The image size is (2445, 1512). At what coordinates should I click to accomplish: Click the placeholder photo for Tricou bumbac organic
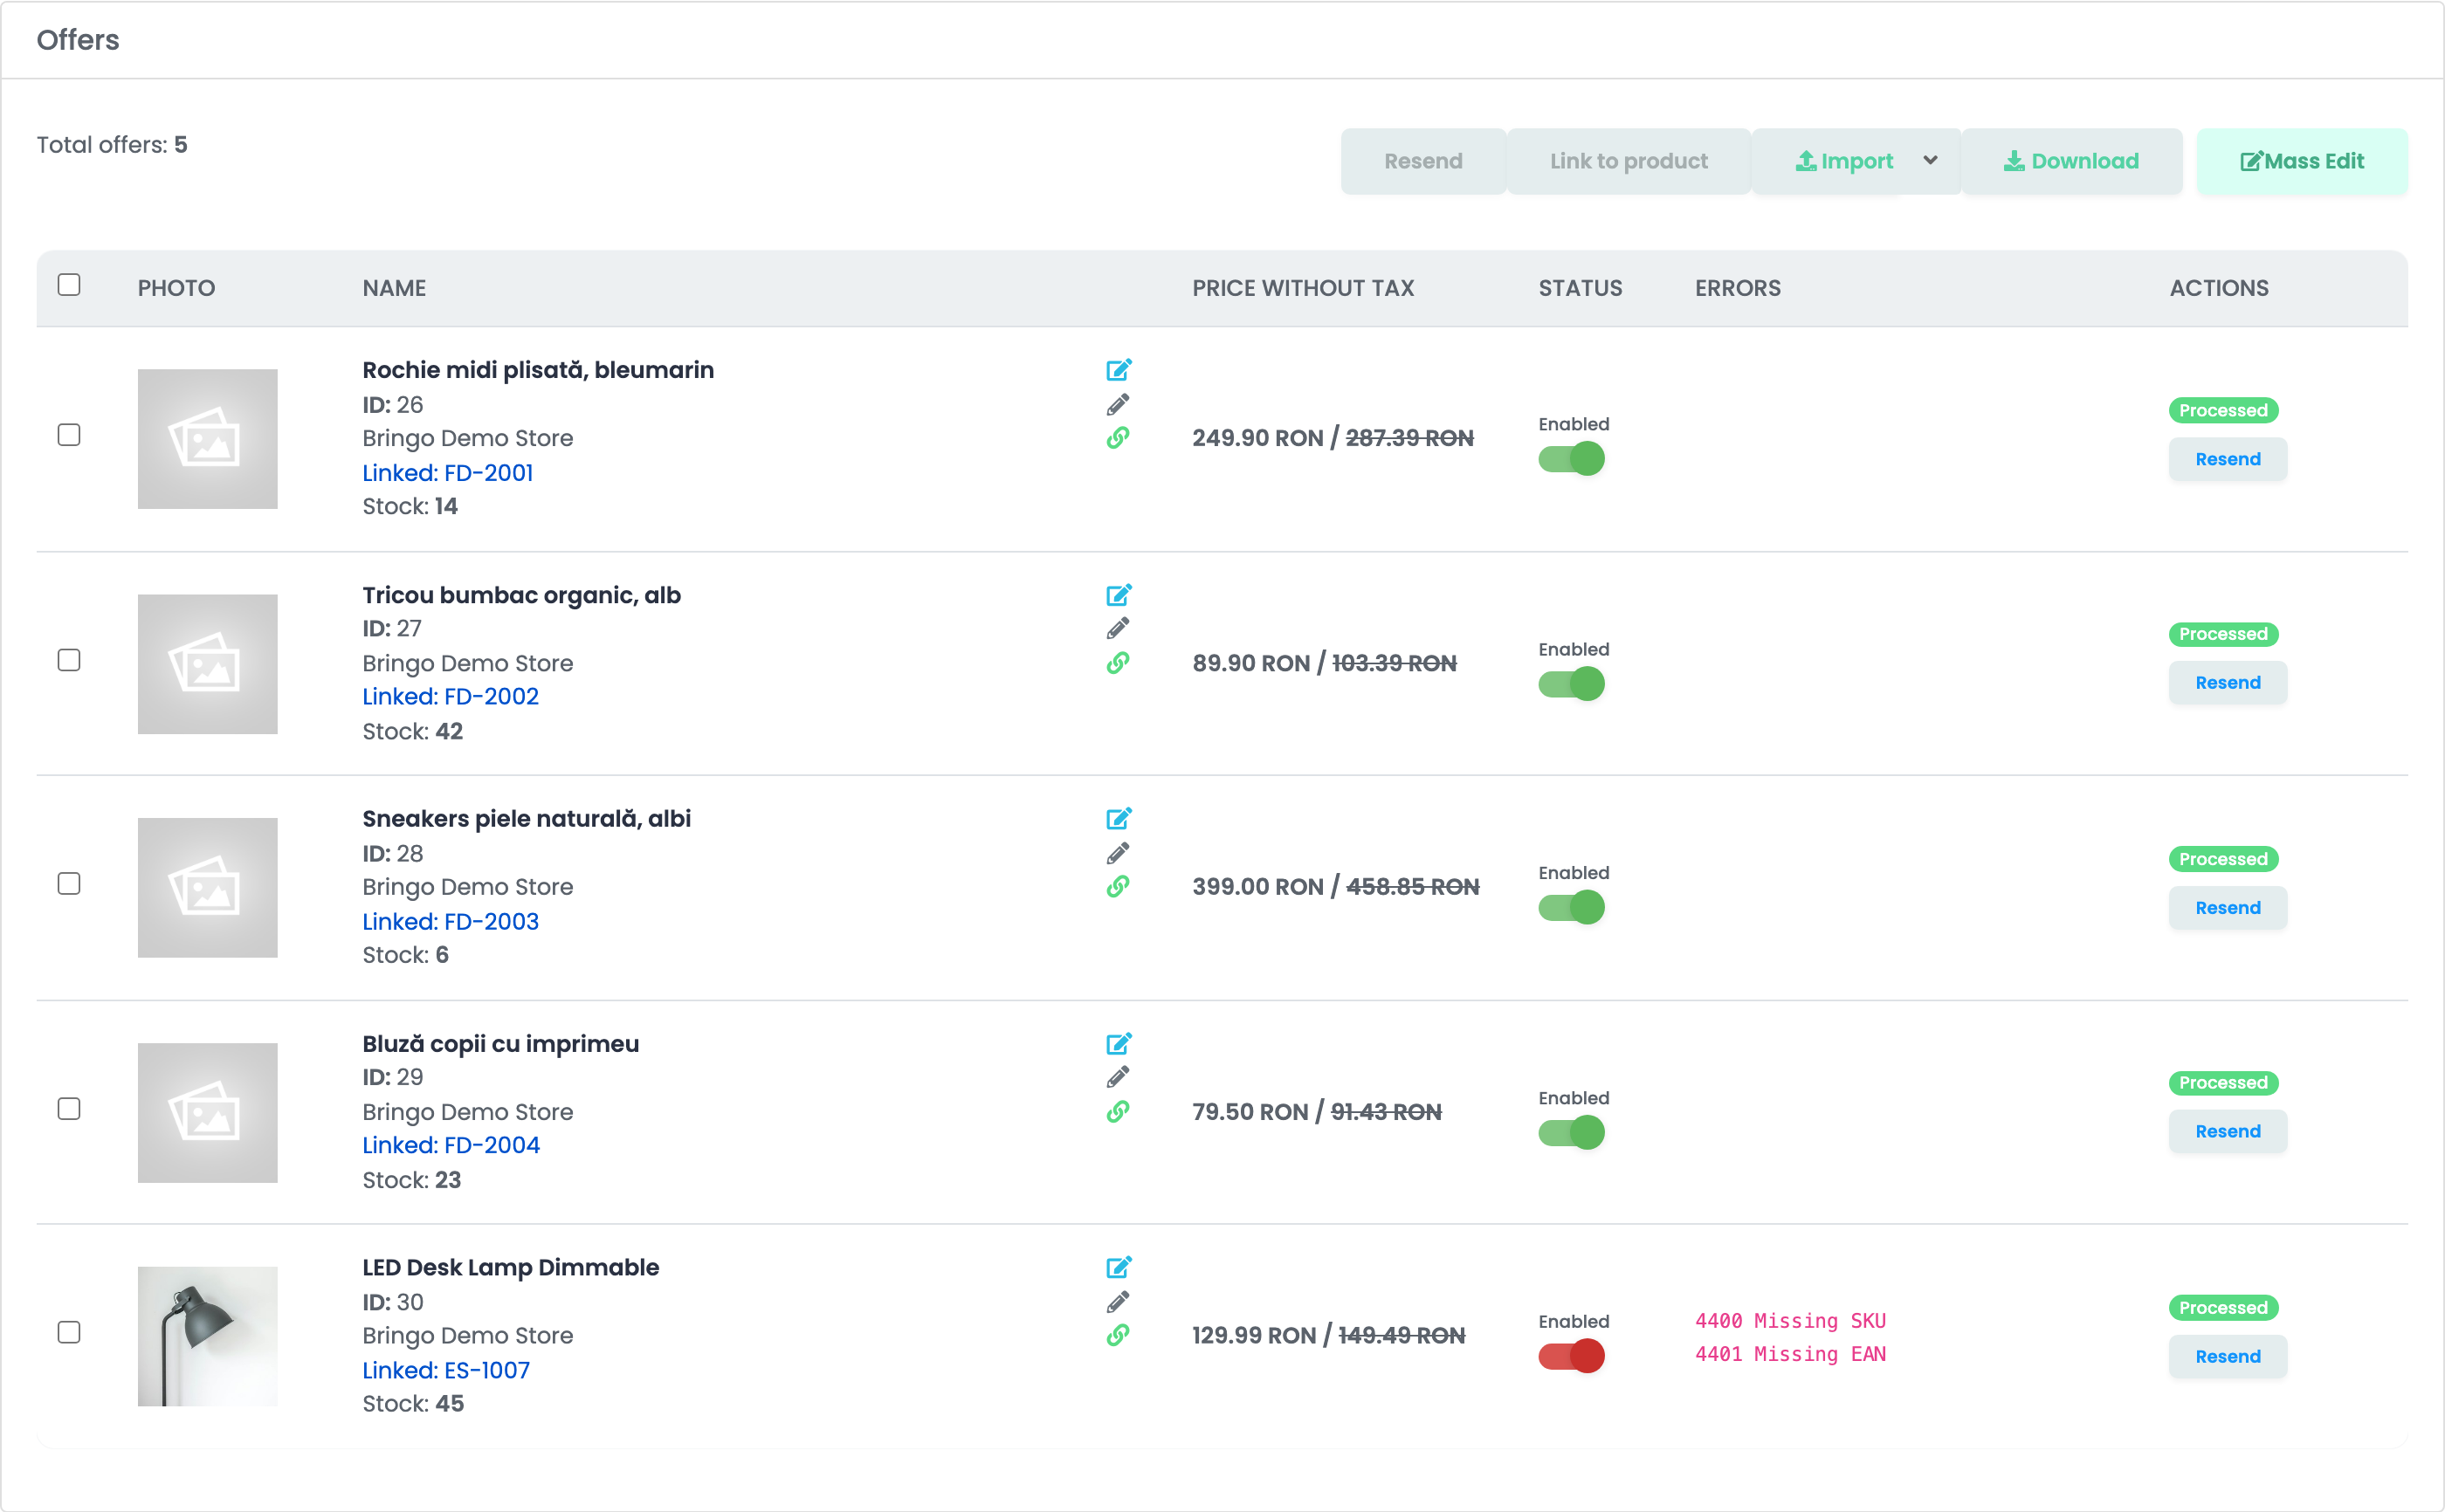tap(207, 664)
